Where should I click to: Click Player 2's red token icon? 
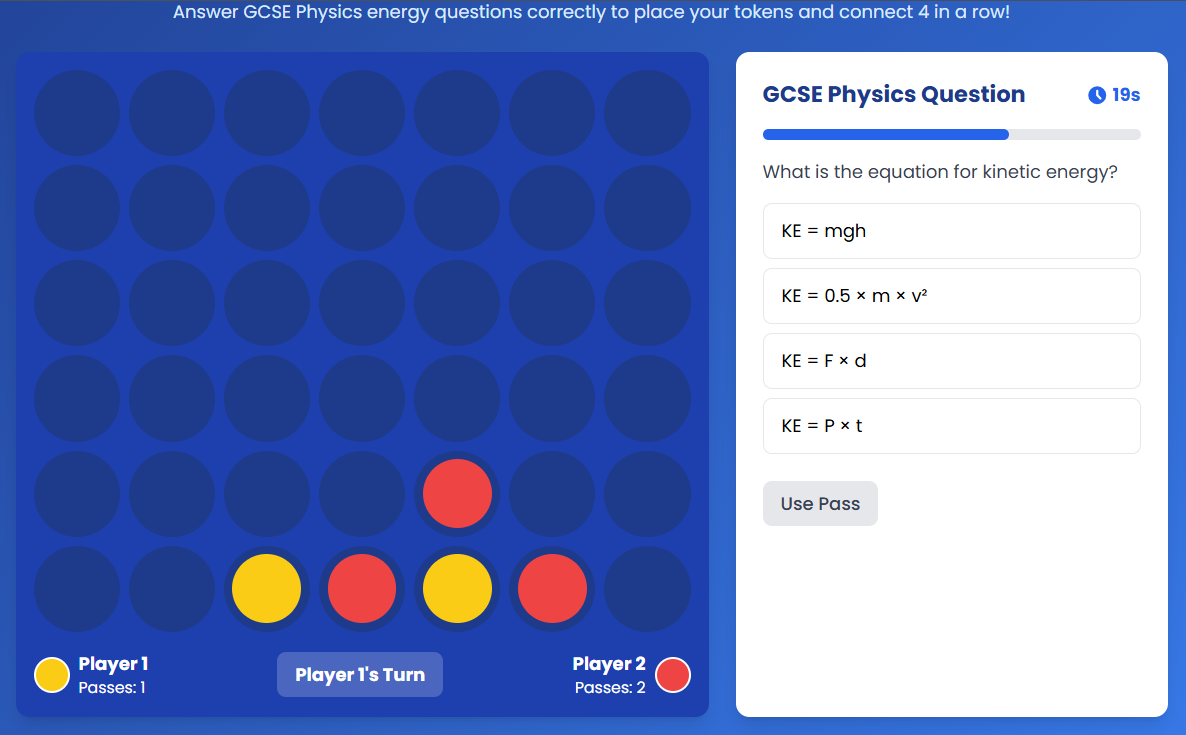[672, 675]
